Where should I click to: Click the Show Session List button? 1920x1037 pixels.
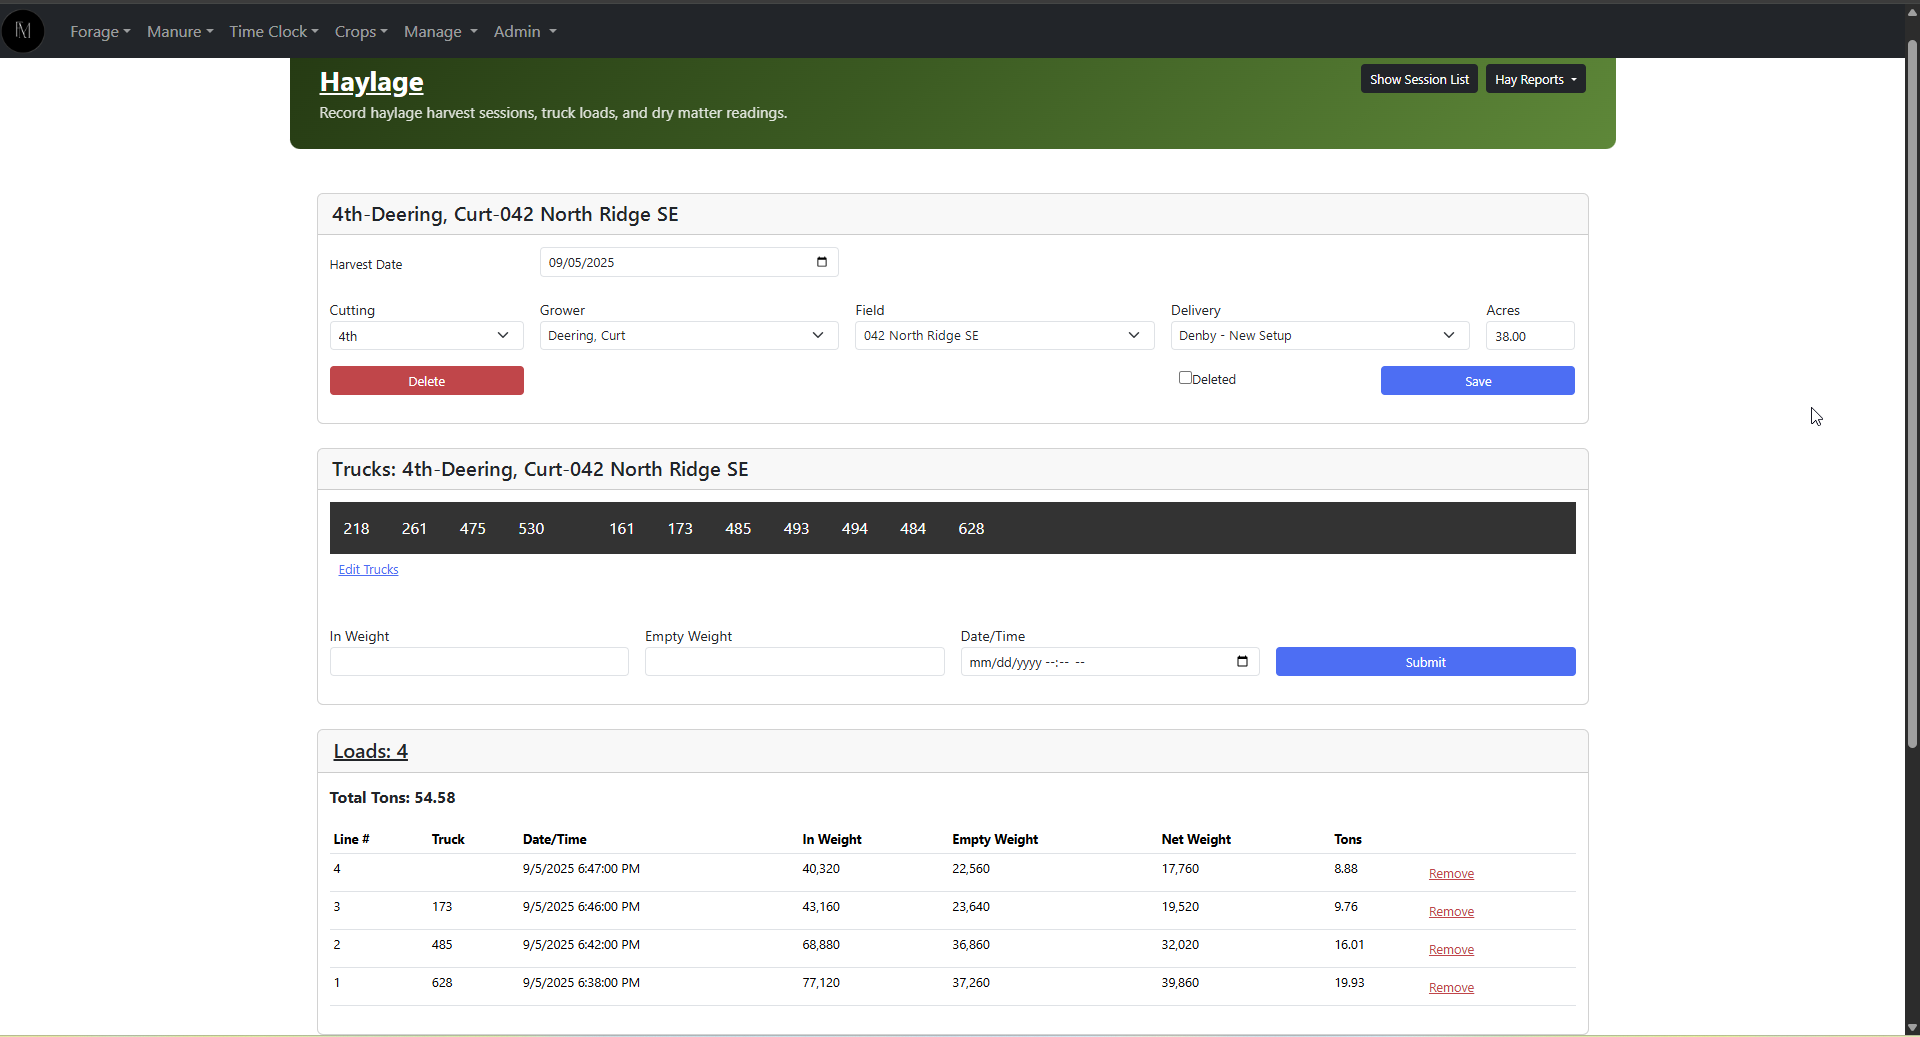click(1418, 79)
